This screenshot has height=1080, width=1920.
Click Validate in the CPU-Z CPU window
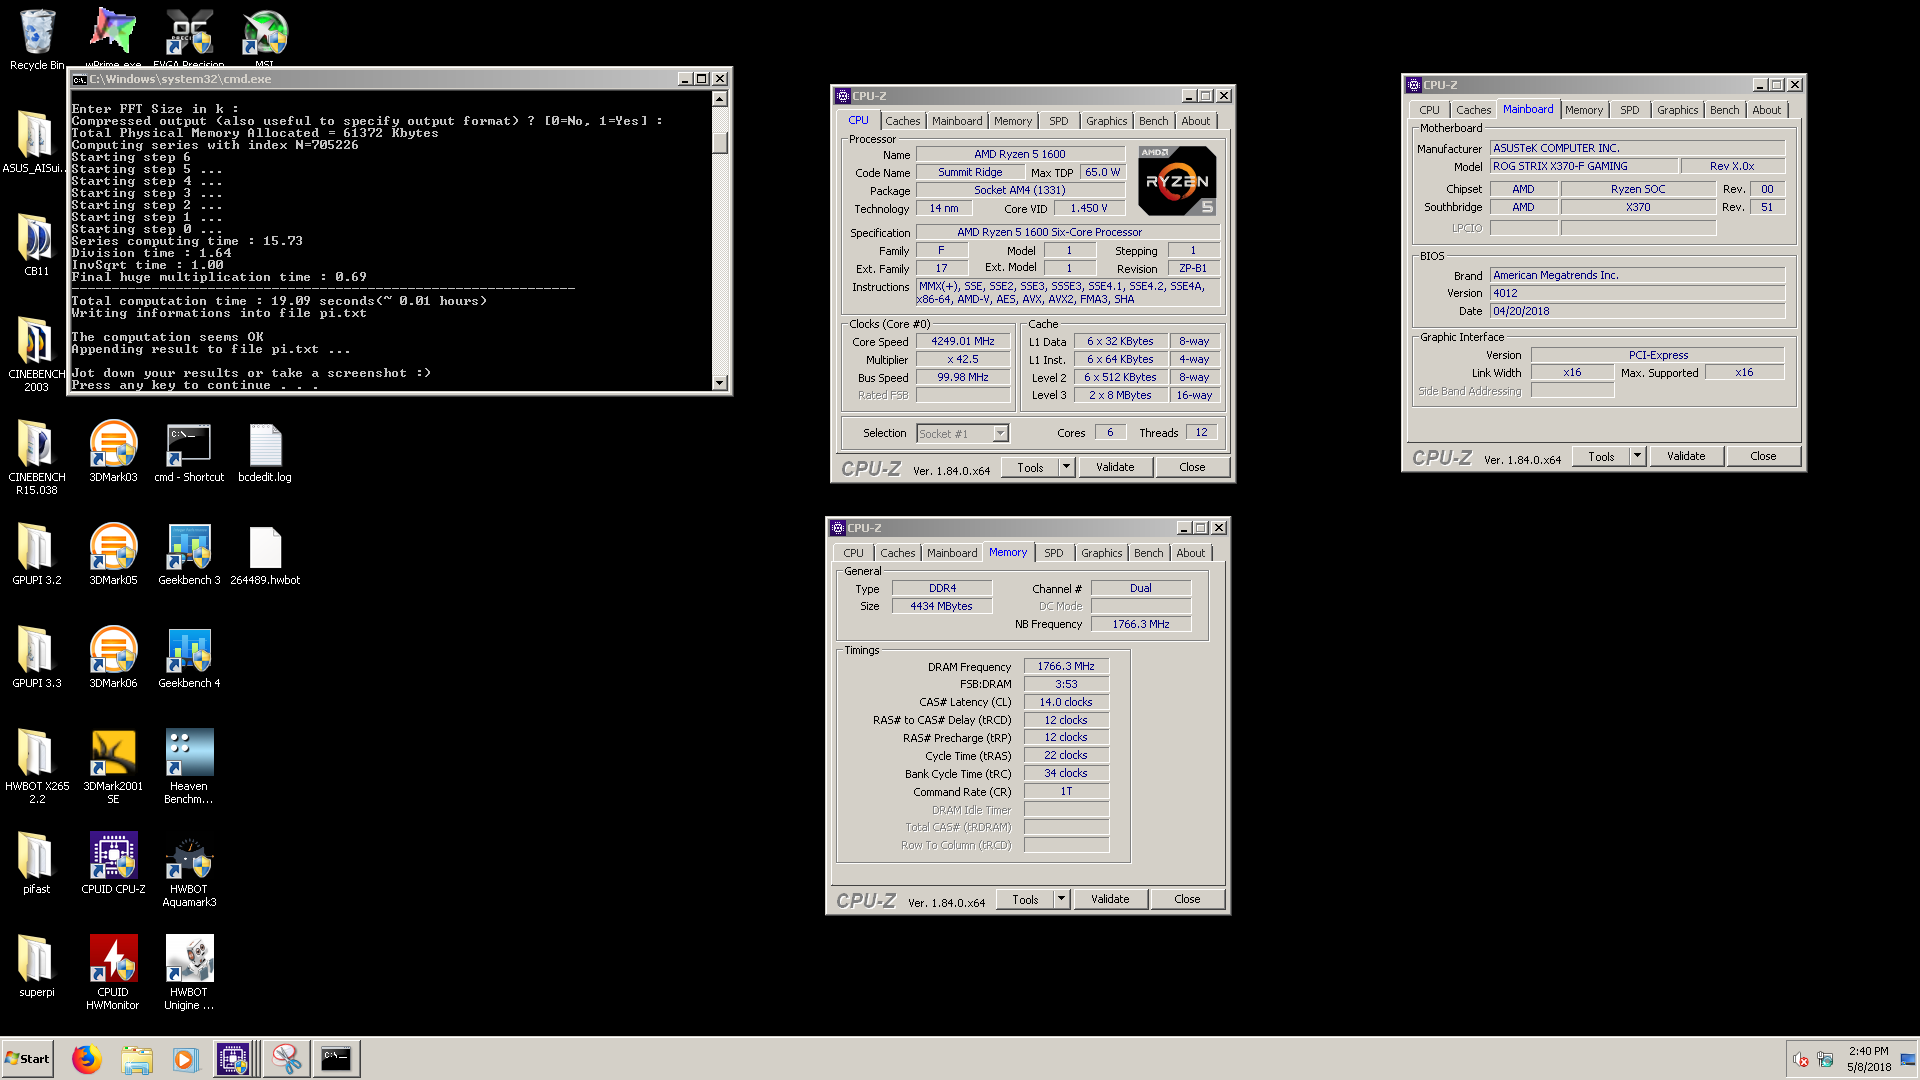point(1115,467)
